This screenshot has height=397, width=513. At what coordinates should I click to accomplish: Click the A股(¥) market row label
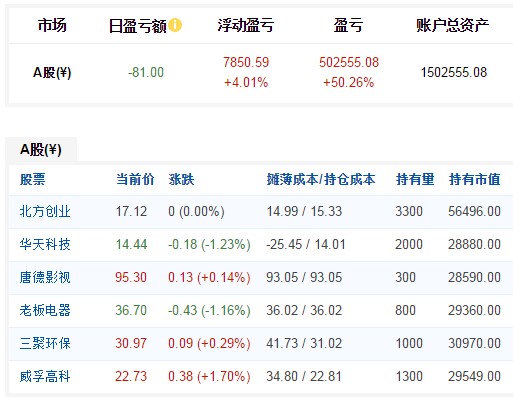point(52,72)
